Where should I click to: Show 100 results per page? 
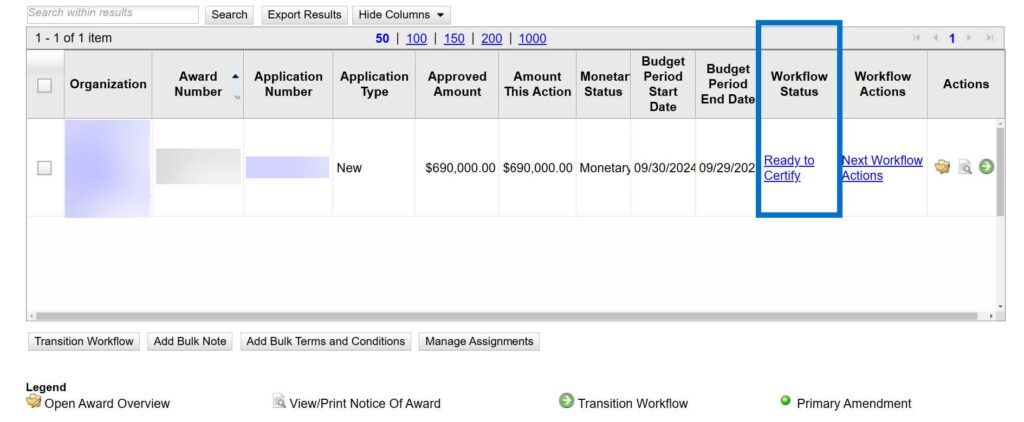coord(416,38)
